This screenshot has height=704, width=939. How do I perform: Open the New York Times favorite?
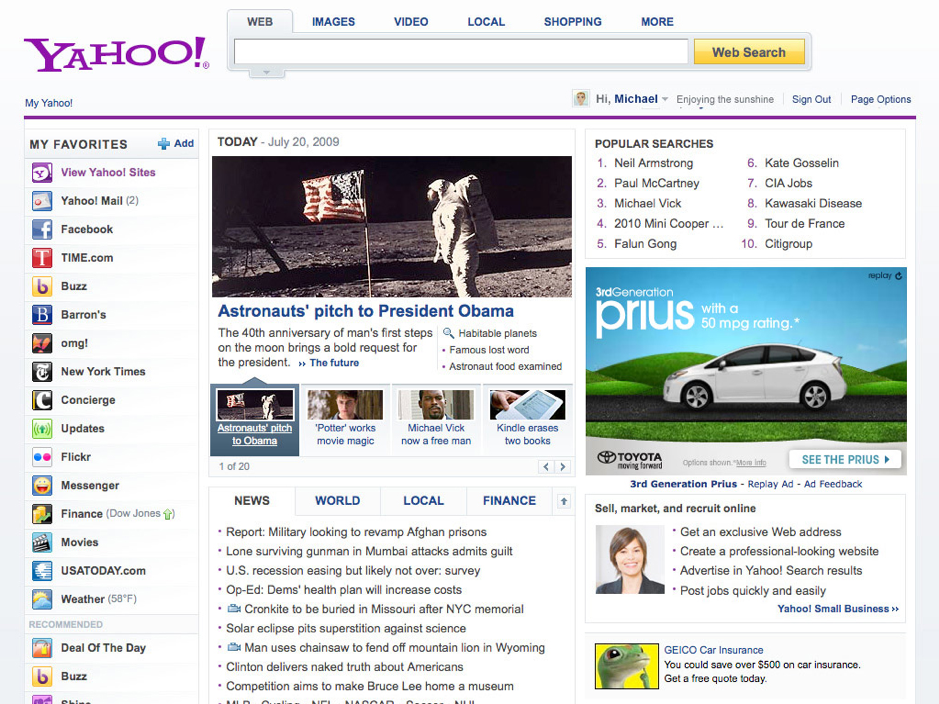(x=40, y=371)
